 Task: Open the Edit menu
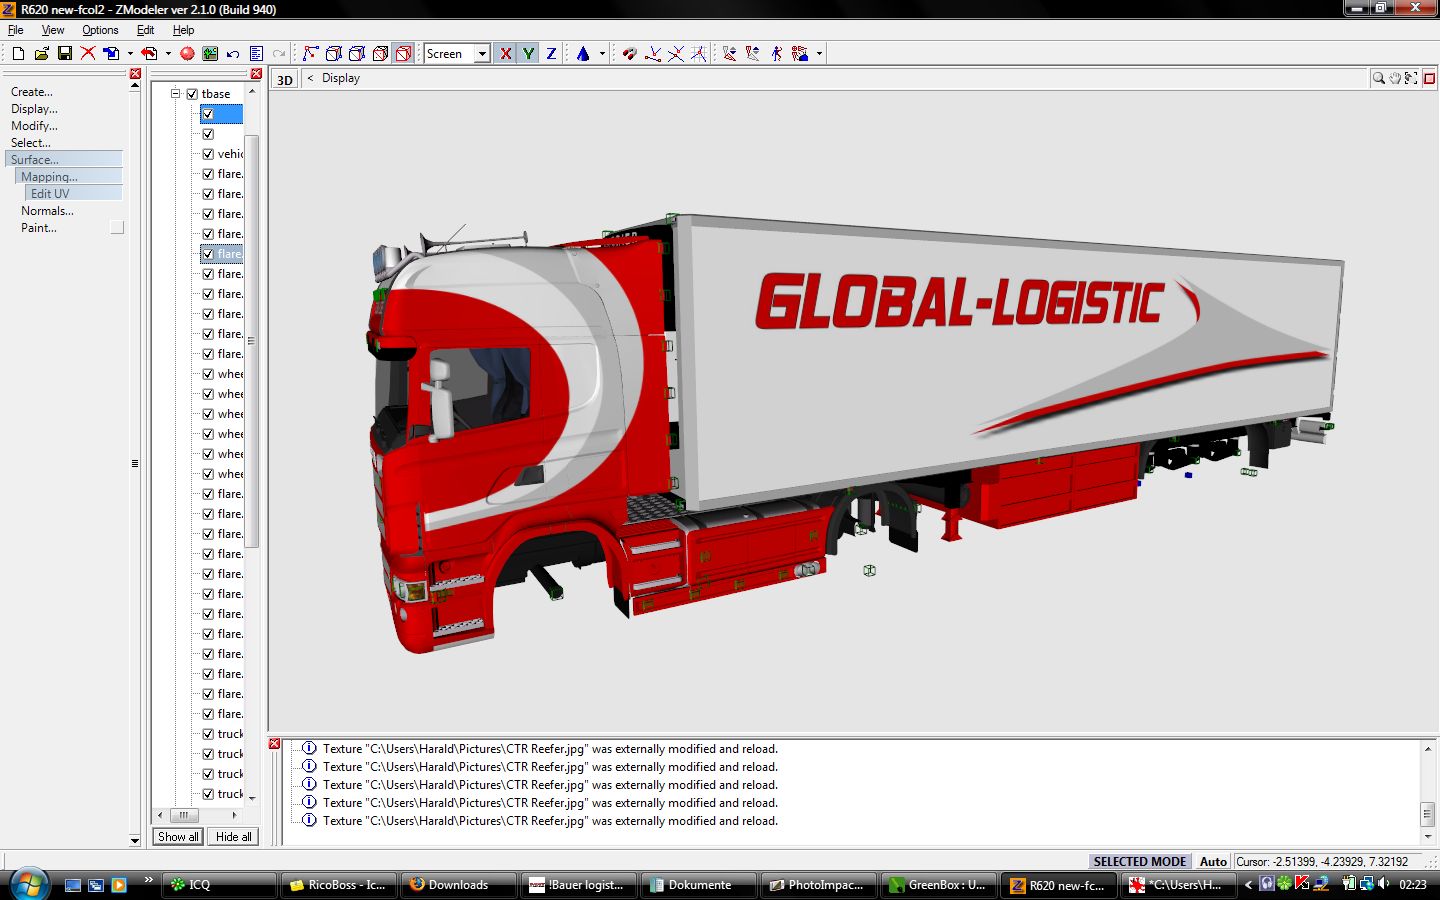pyautogui.click(x=145, y=30)
